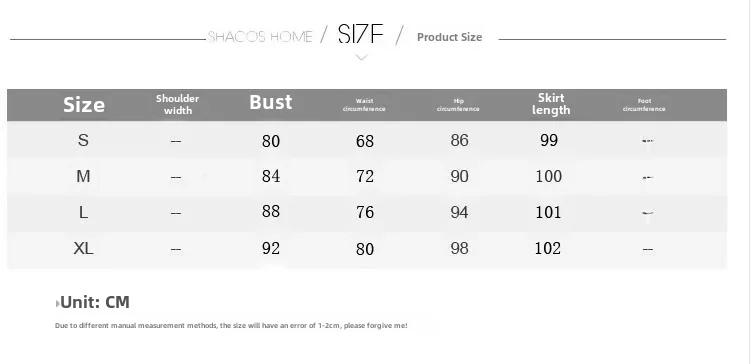Select the Bust column header

point(271,102)
